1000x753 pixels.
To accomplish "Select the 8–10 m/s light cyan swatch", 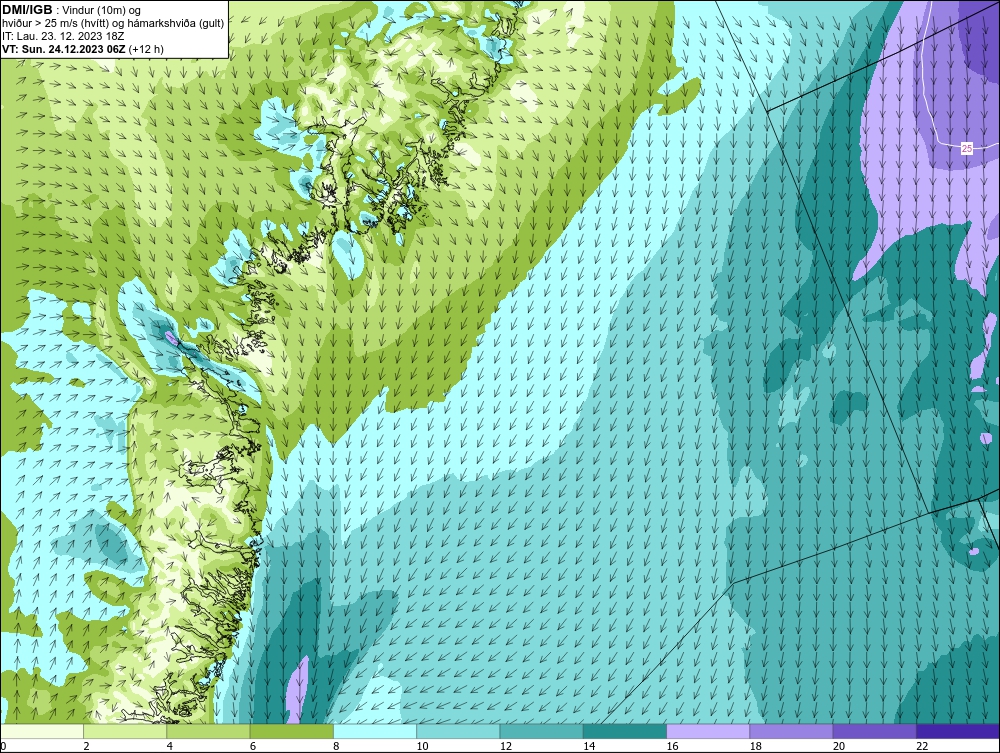I will 375,731.
